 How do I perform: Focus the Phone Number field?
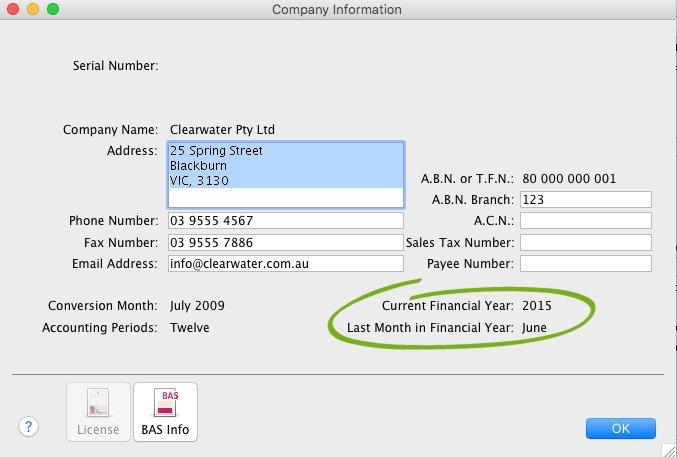click(x=285, y=221)
